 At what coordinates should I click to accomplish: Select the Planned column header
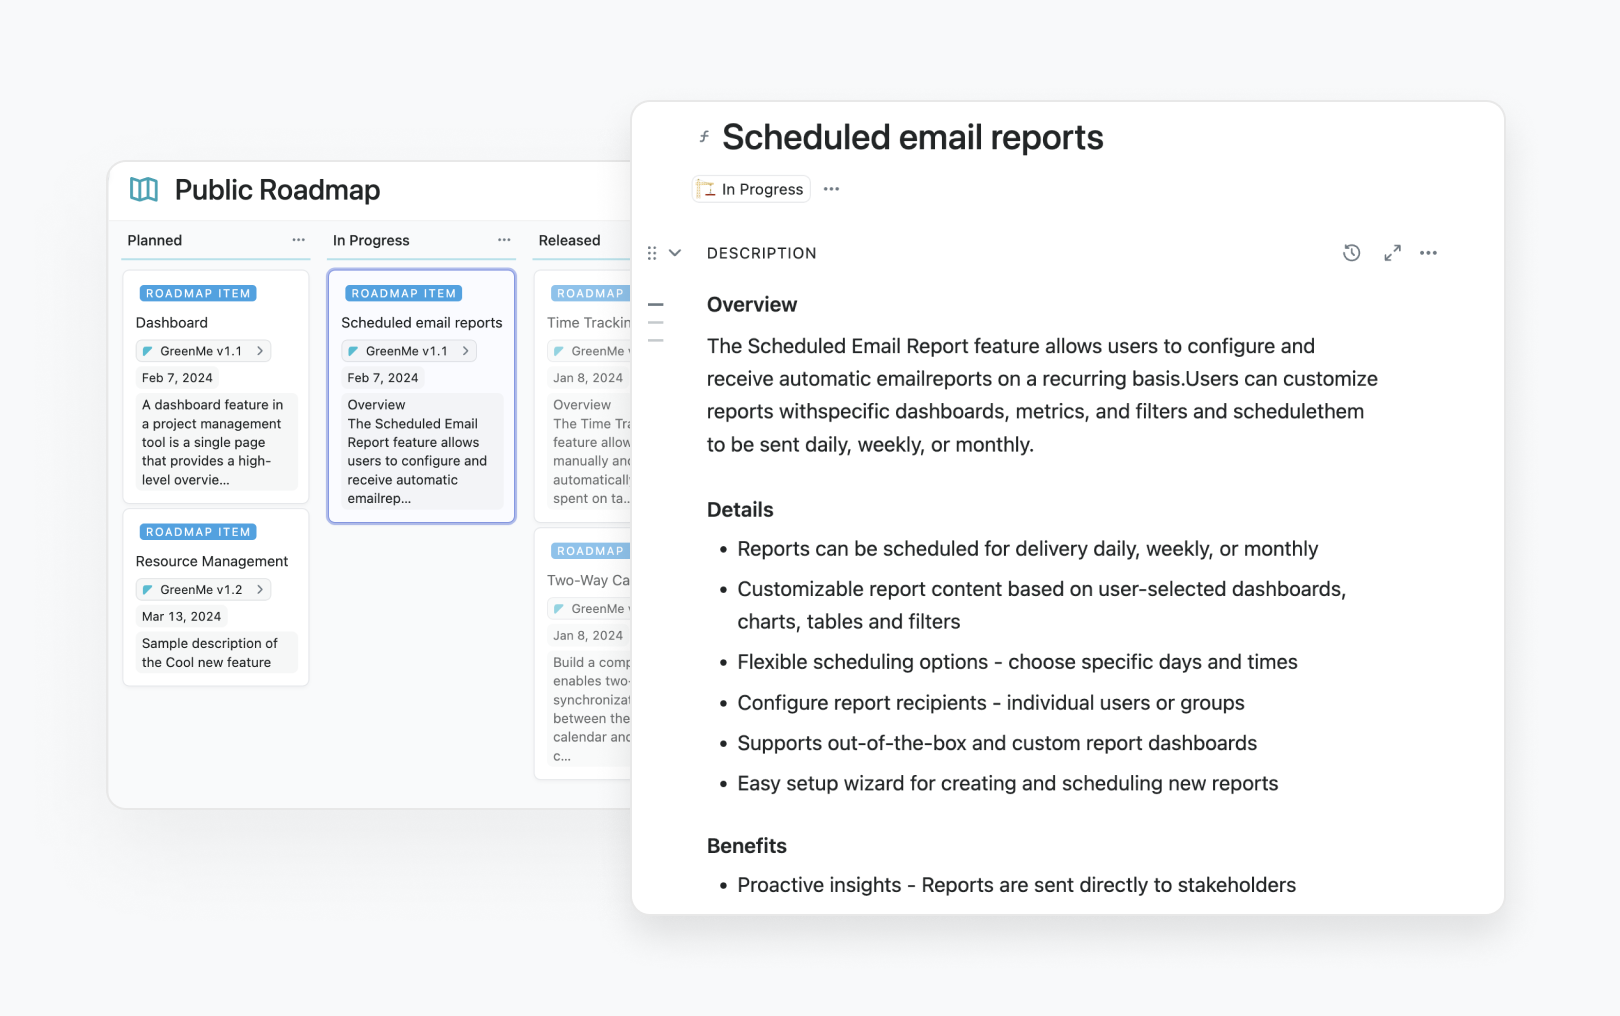[x=155, y=240]
